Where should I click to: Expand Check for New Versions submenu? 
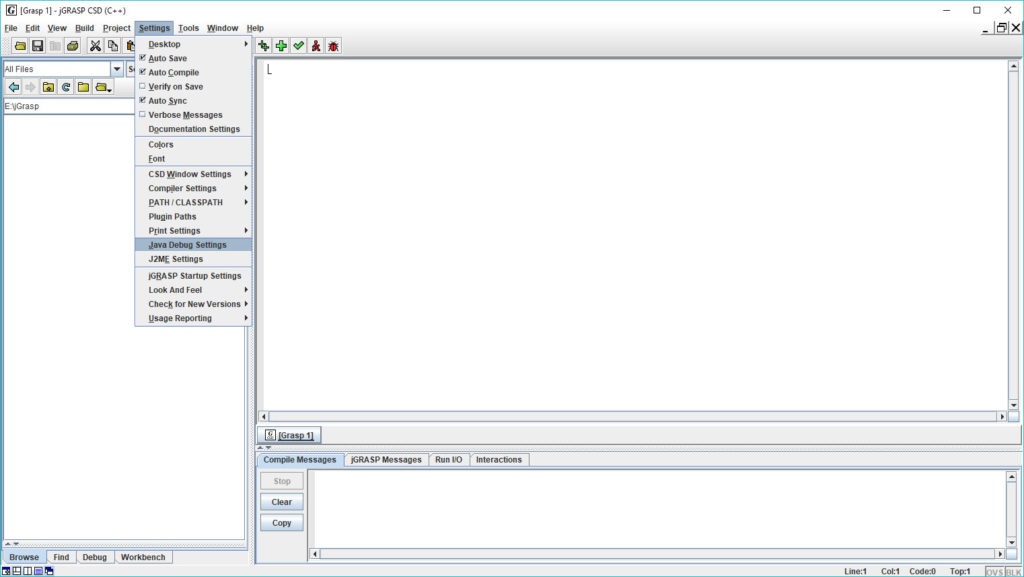(193, 304)
